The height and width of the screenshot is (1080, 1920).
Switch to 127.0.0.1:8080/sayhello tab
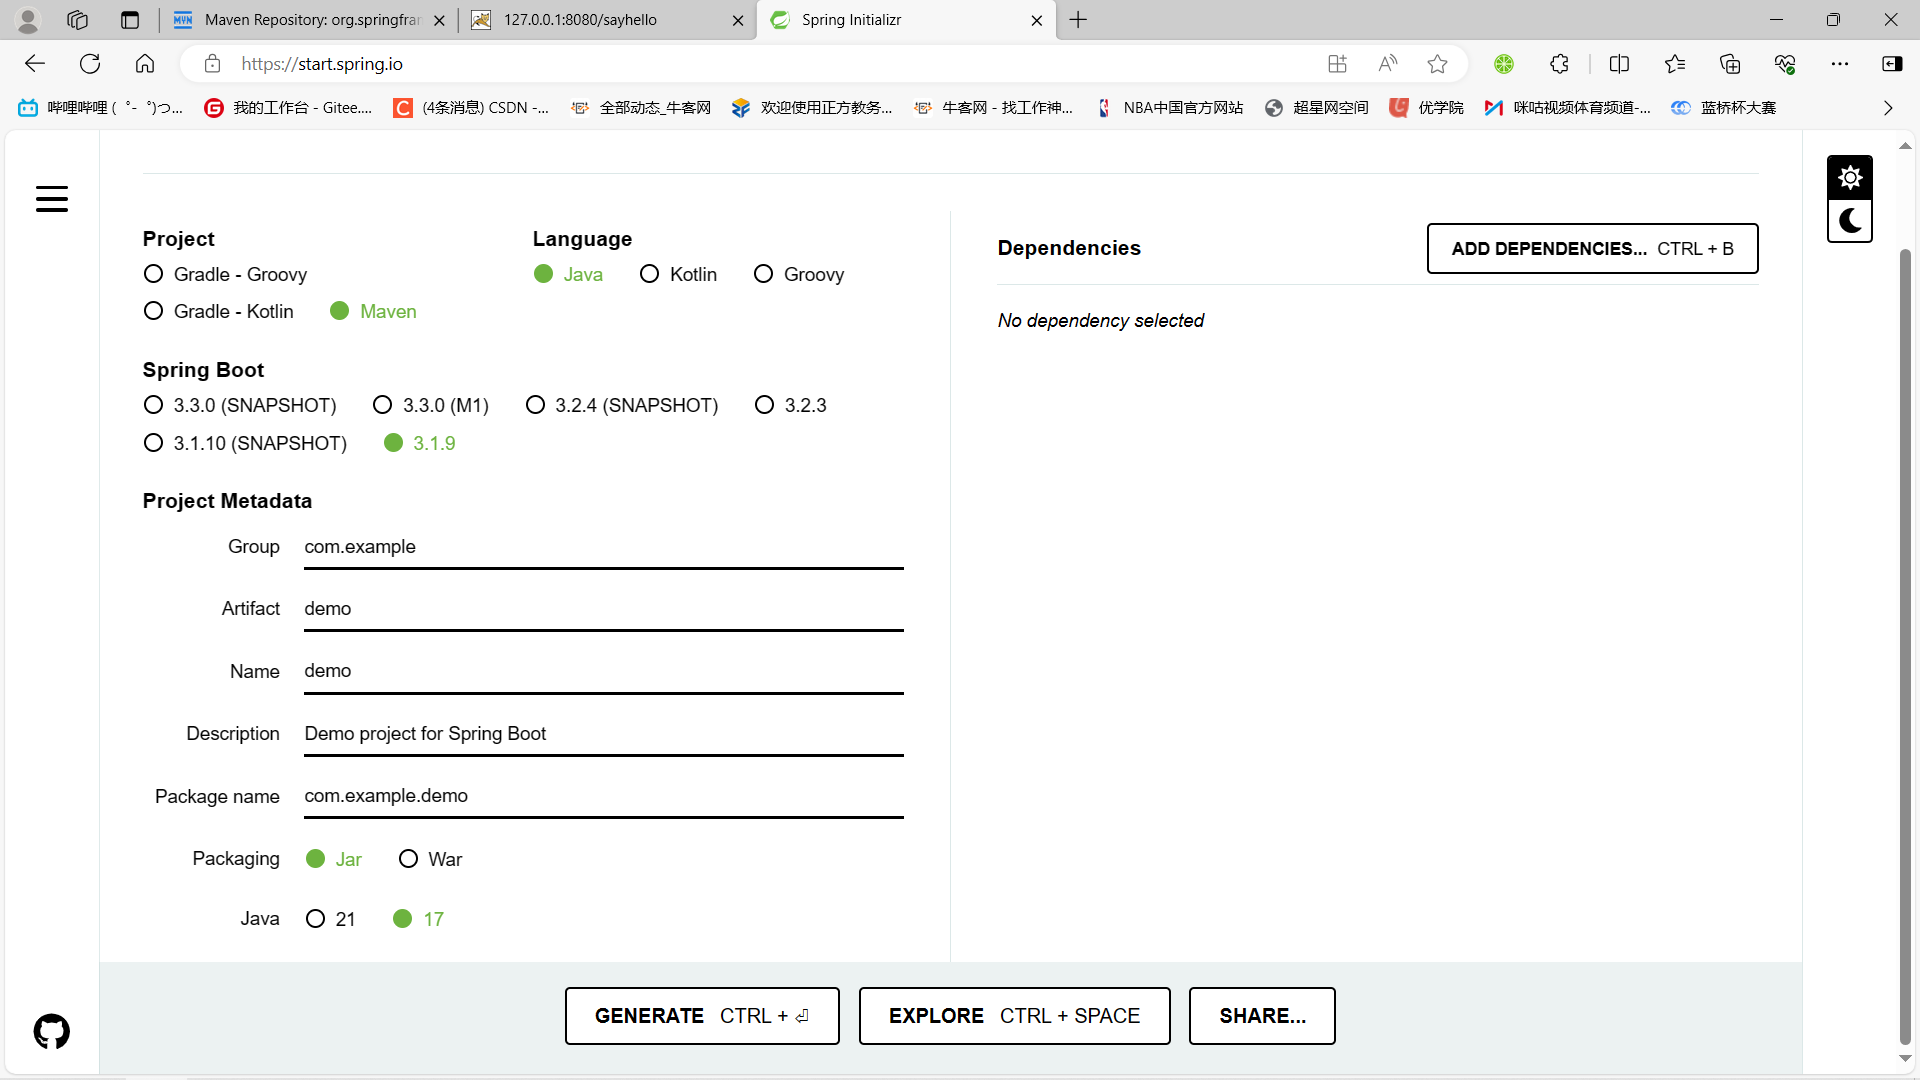(607, 20)
